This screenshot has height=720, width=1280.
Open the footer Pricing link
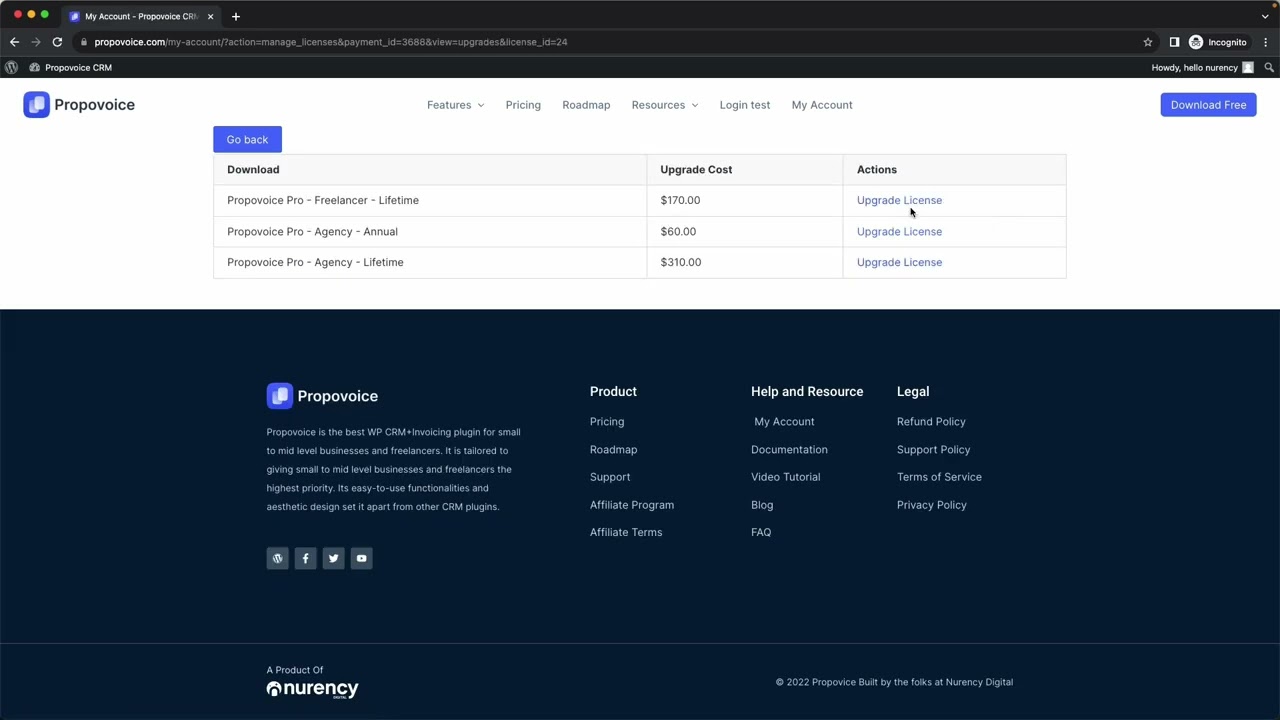pyautogui.click(x=607, y=422)
